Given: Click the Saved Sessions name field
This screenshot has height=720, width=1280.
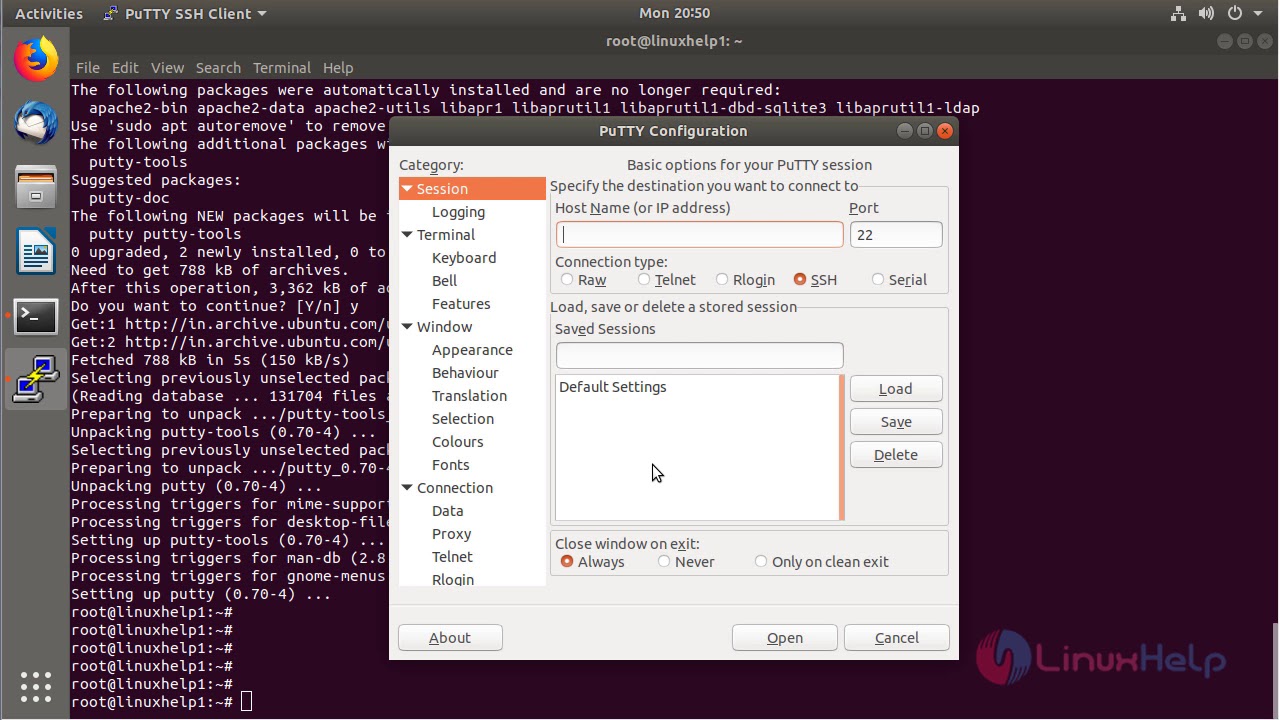Looking at the screenshot, I should 700,355.
